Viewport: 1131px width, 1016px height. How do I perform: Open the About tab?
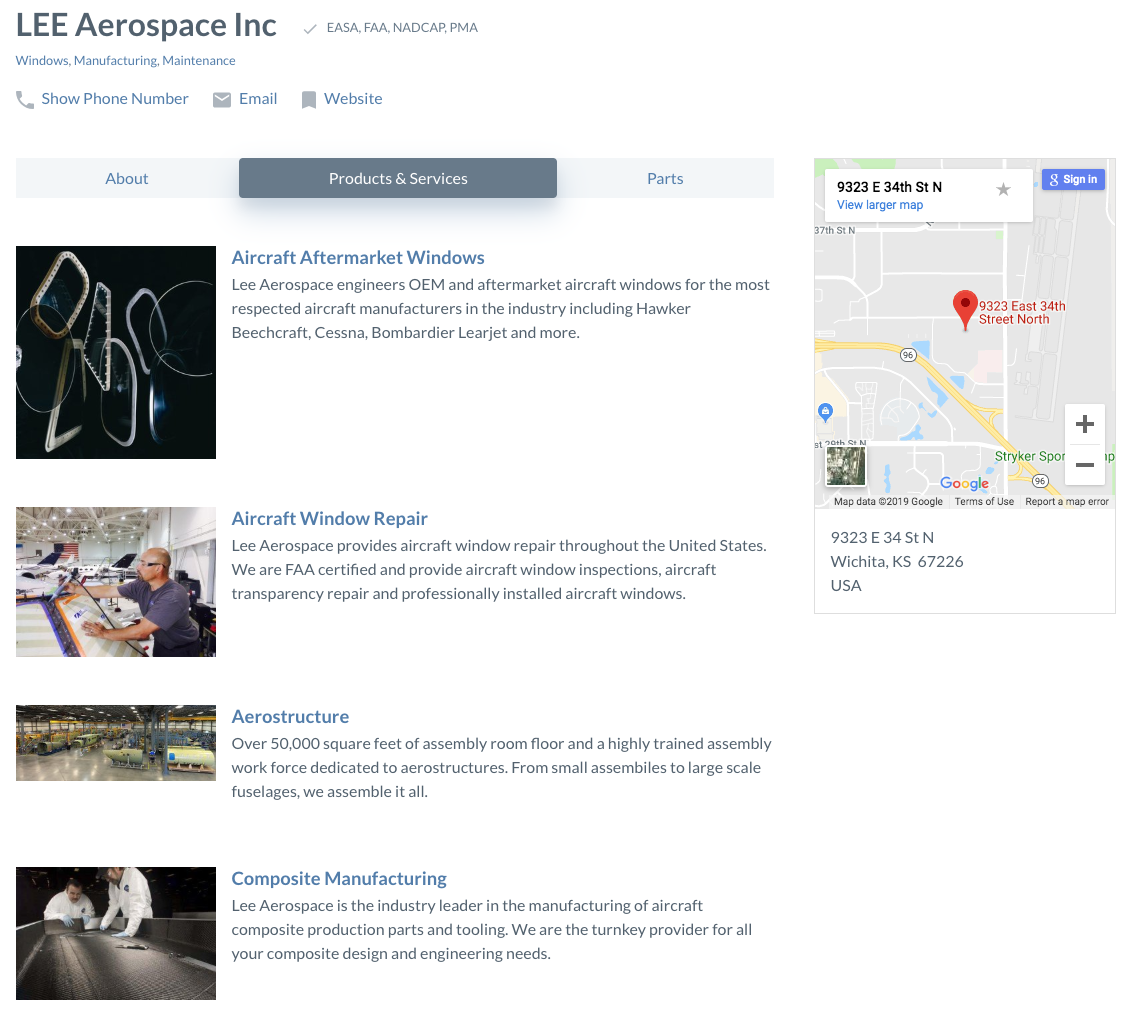point(127,178)
